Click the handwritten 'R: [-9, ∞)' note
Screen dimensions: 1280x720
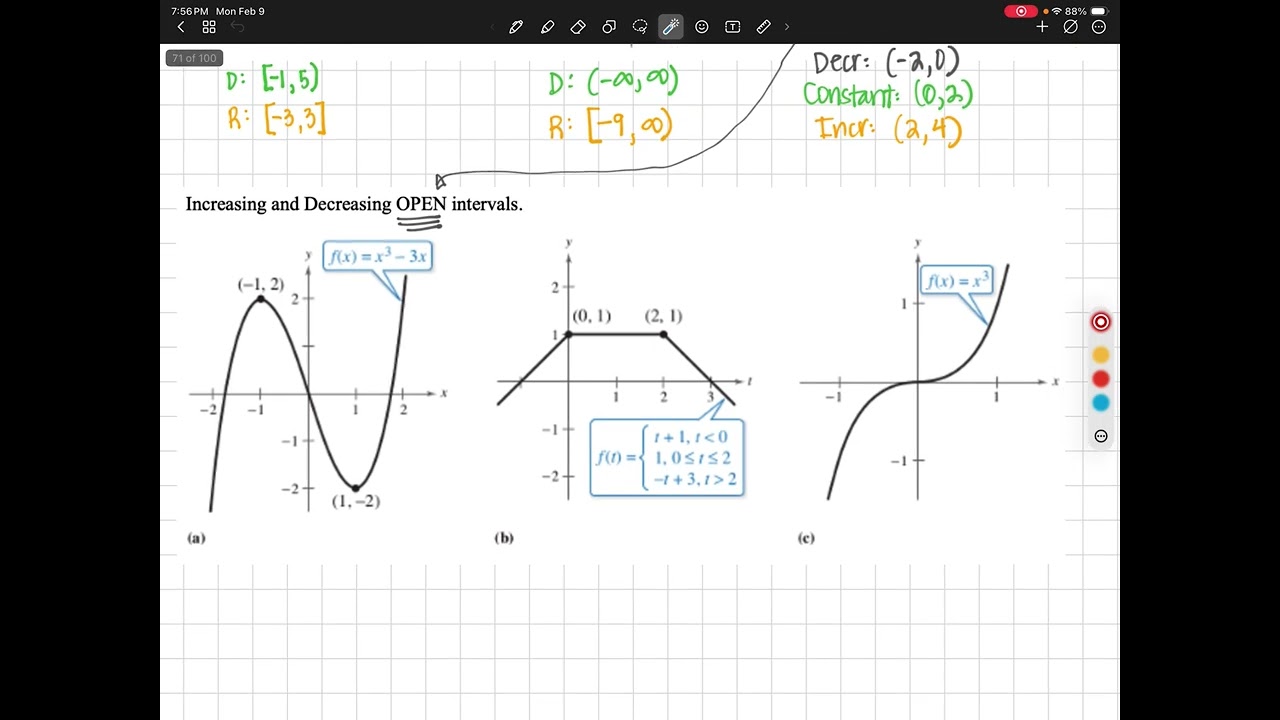pyautogui.click(x=611, y=126)
